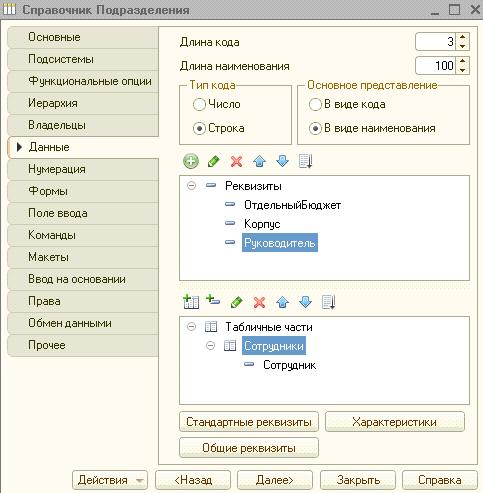
Task: Delete tabular section with lower red cross
Action: tap(259, 302)
